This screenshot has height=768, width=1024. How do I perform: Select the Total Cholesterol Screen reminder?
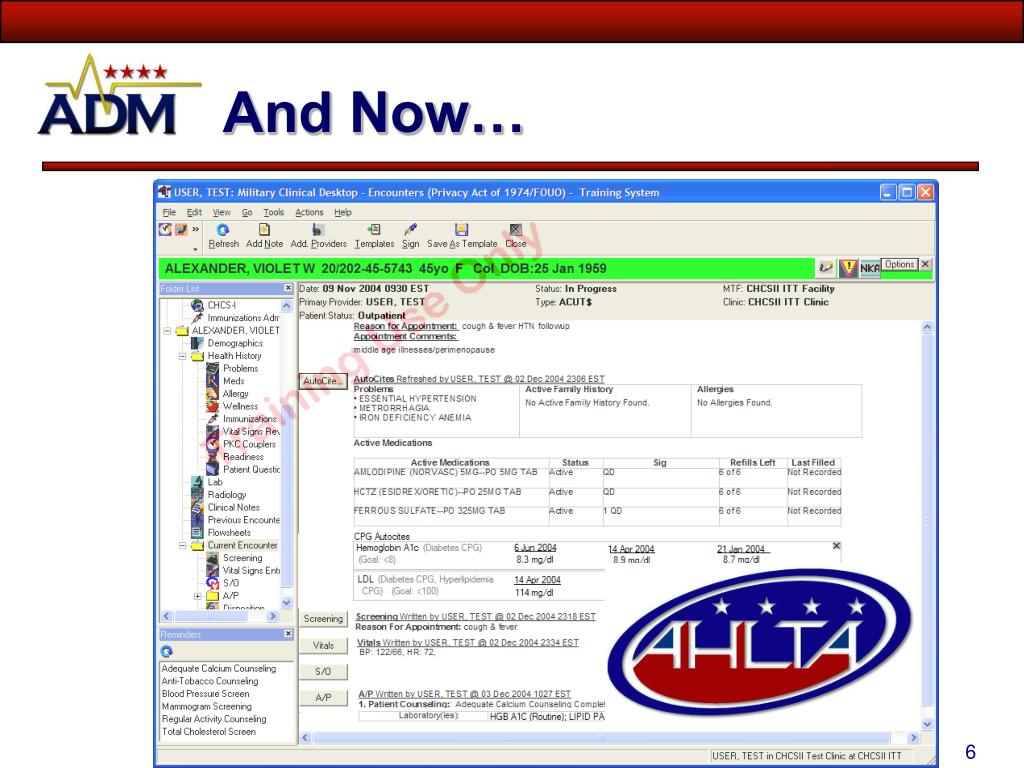pos(208,732)
